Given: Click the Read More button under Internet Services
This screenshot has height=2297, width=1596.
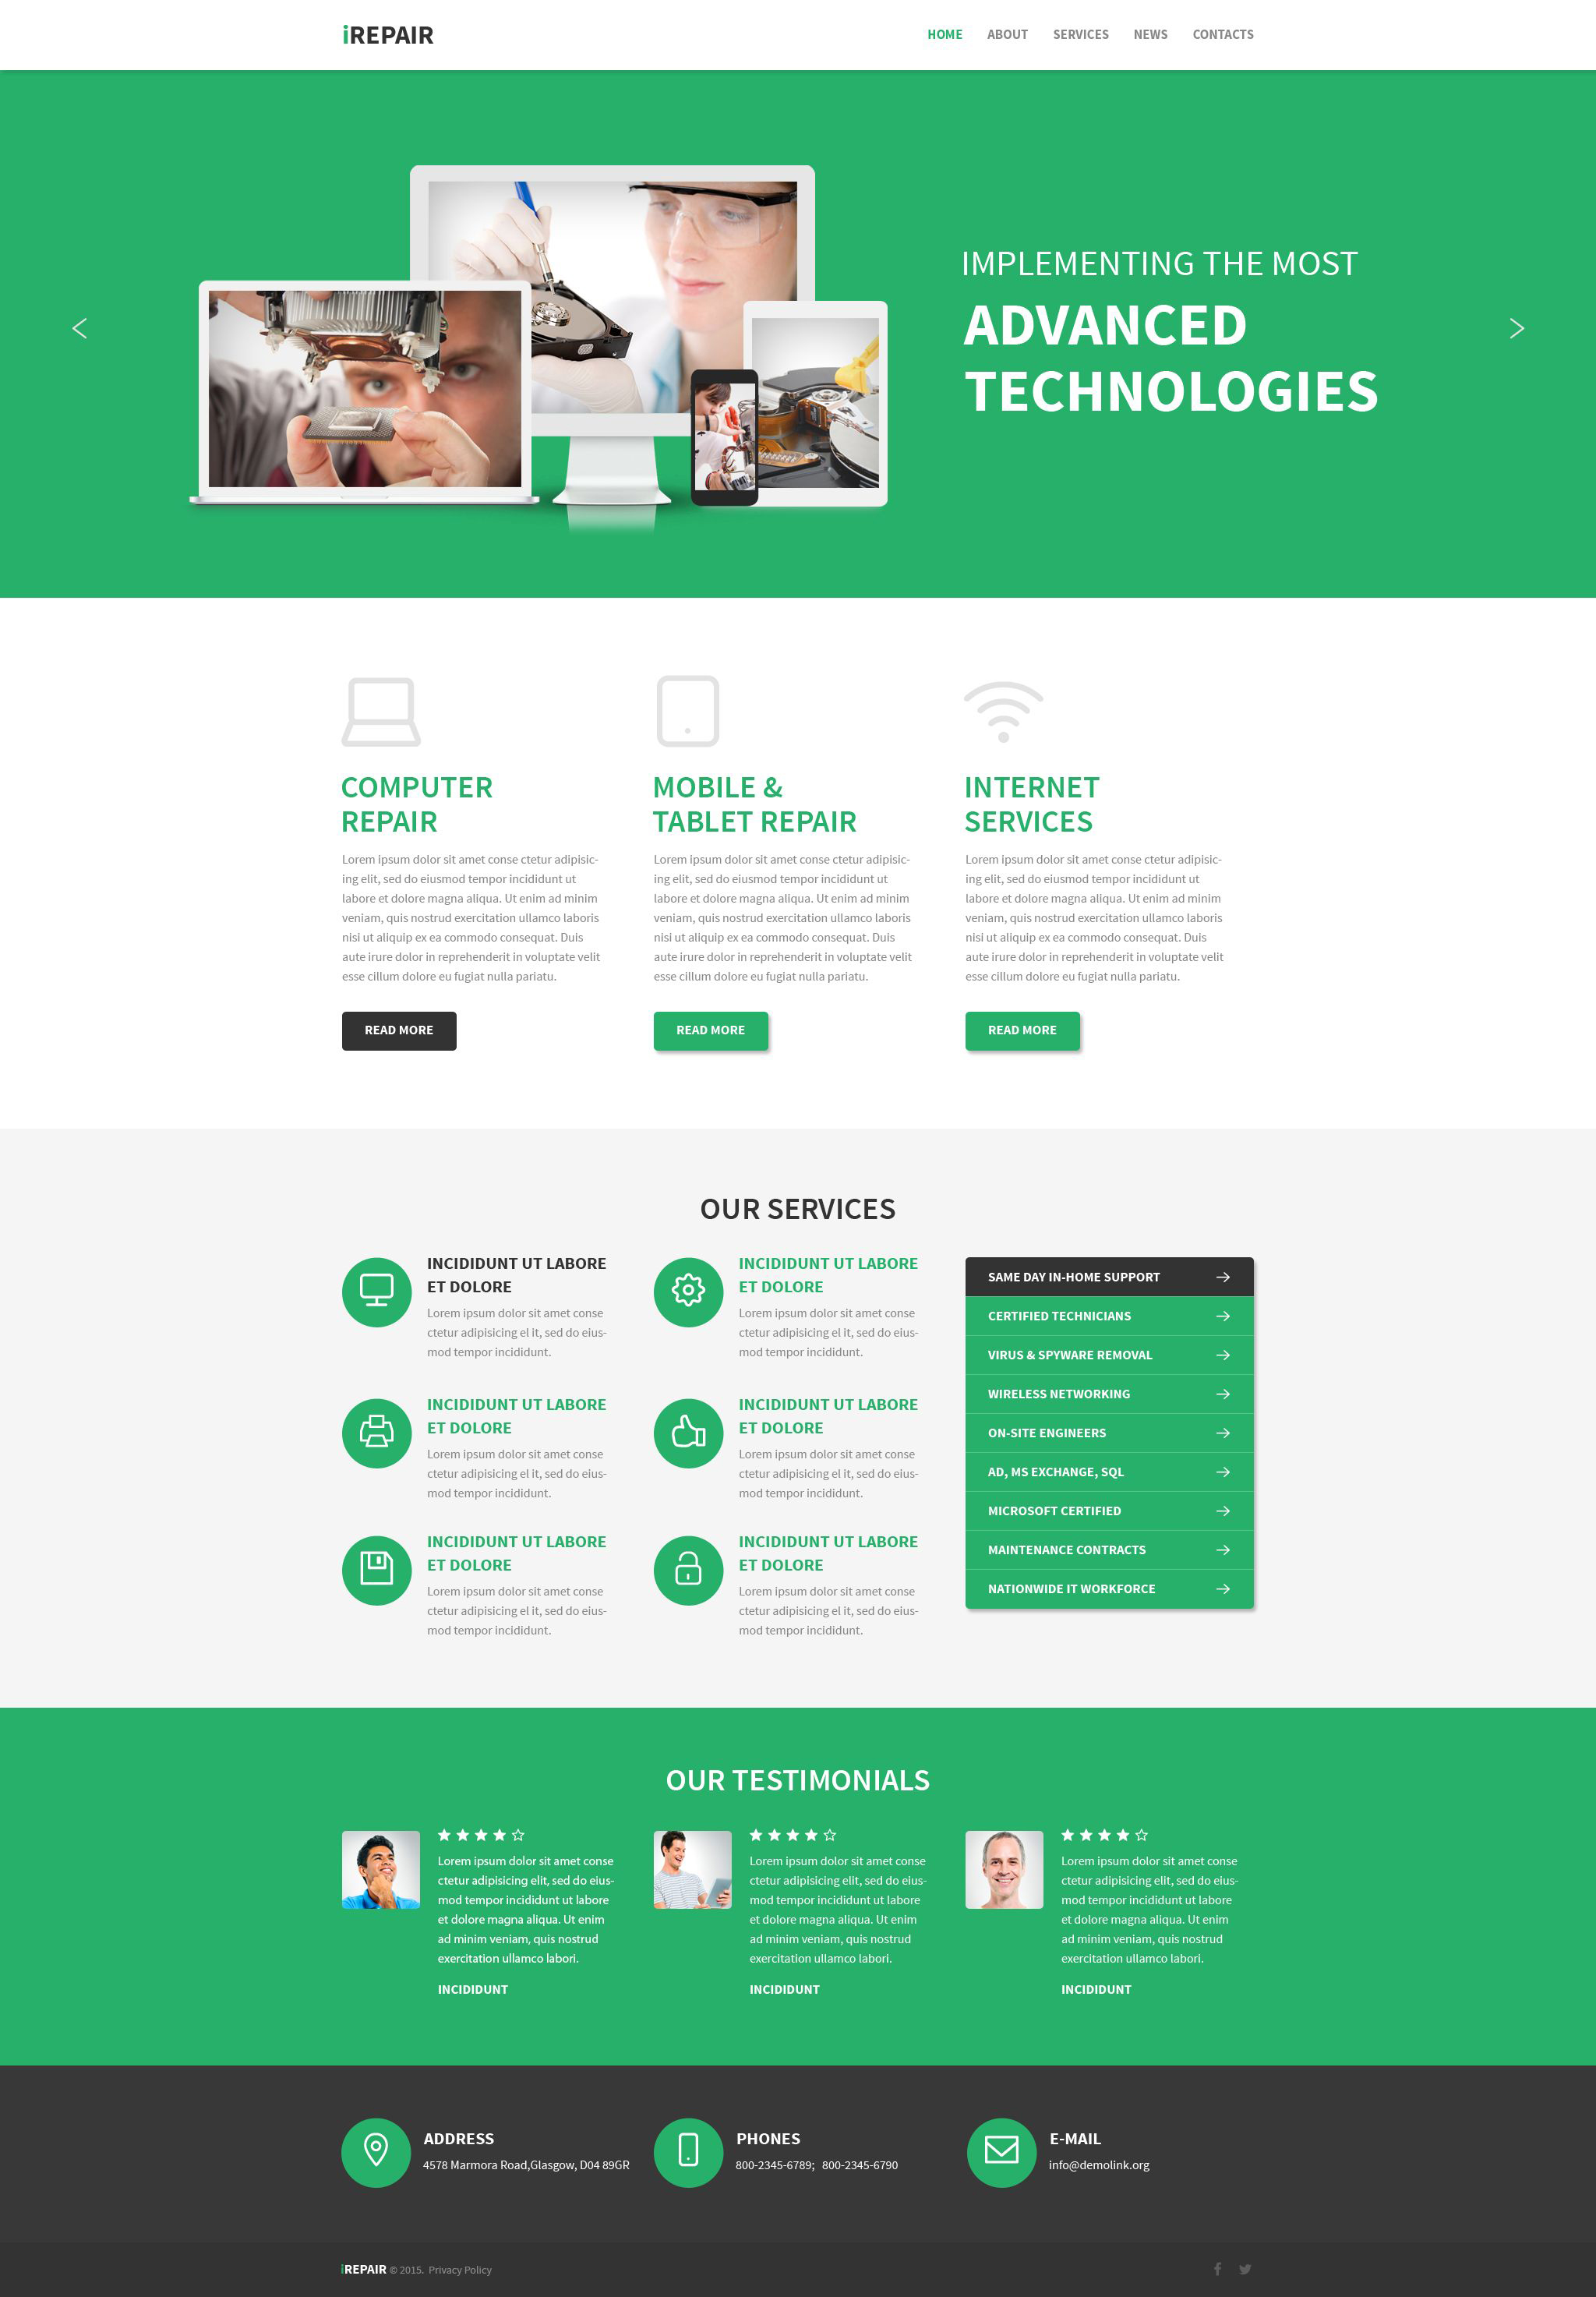Looking at the screenshot, I should (x=1022, y=1030).
